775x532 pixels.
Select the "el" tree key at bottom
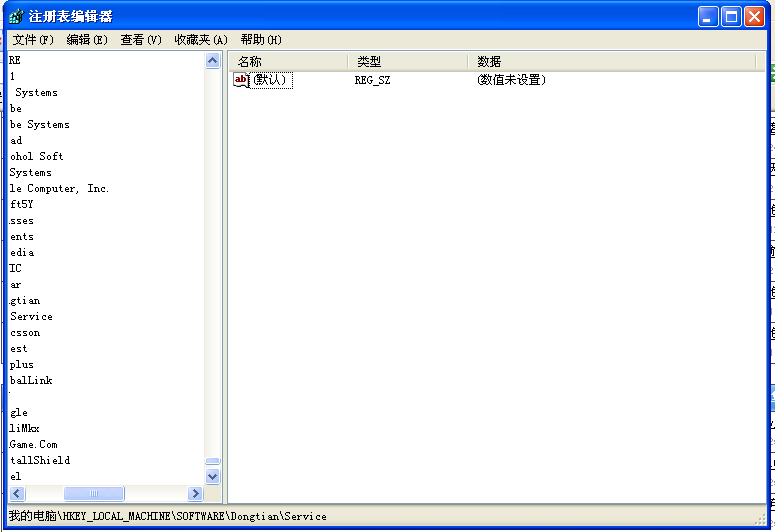pyautogui.click(x=15, y=477)
